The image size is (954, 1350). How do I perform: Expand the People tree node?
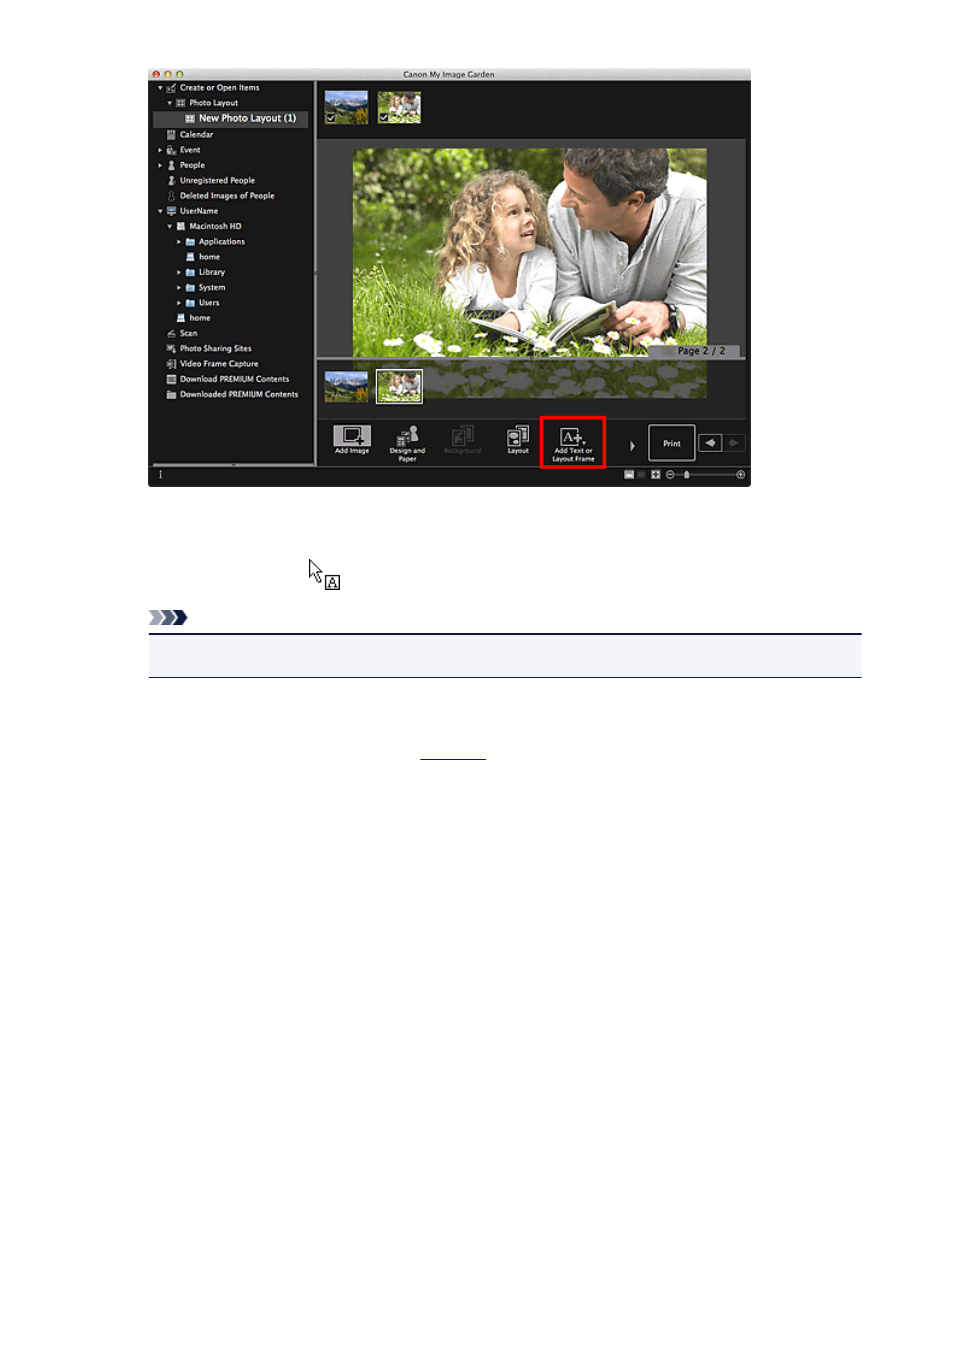tap(160, 165)
